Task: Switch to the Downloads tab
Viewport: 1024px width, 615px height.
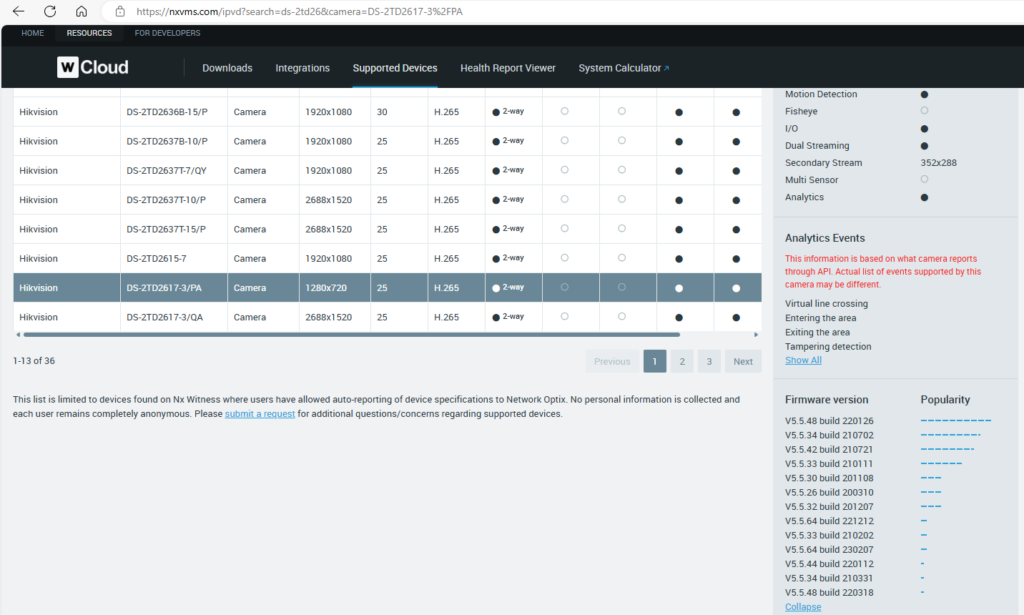Action: (x=227, y=68)
